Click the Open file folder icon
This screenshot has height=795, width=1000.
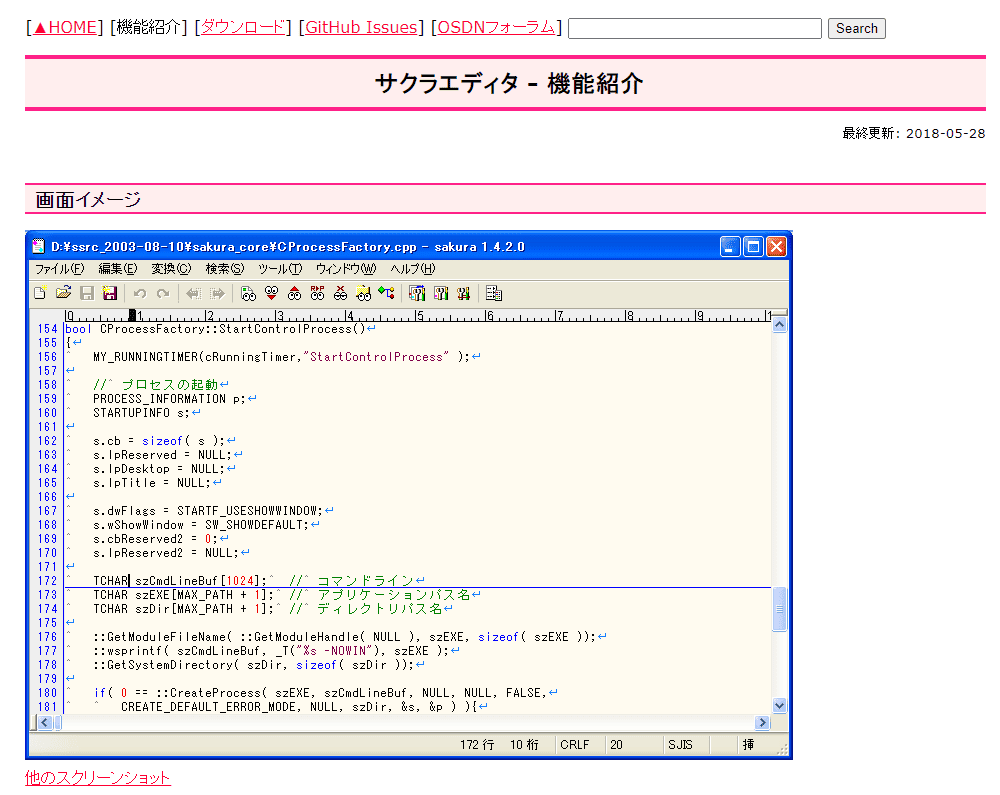click(x=63, y=293)
